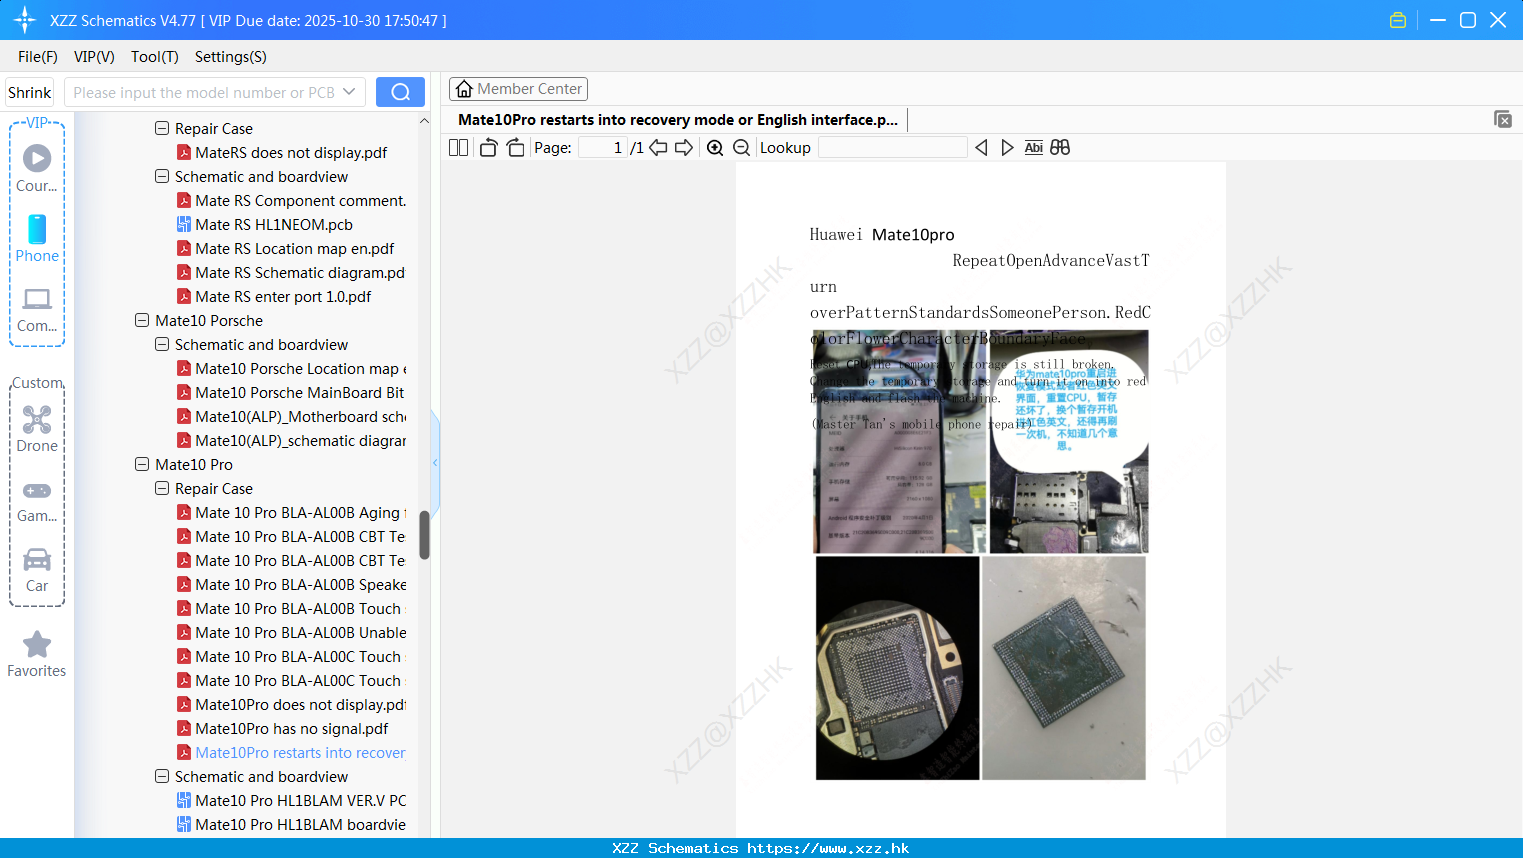The image size is (1523, 858).
Task: Click the binoculars search icon
Action: point(1060,147)
